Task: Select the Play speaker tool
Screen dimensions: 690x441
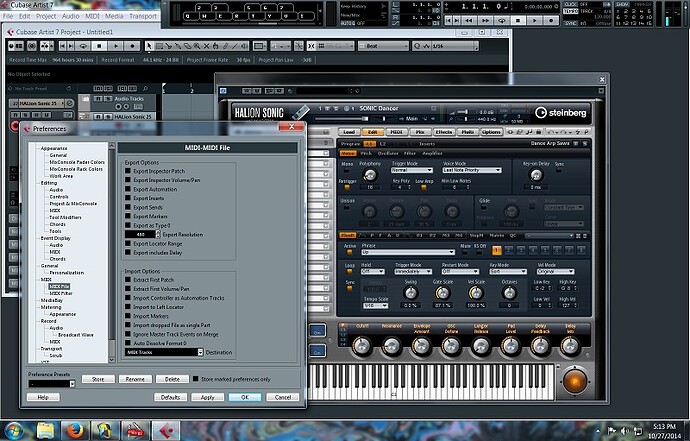Action: click(244, 46)
